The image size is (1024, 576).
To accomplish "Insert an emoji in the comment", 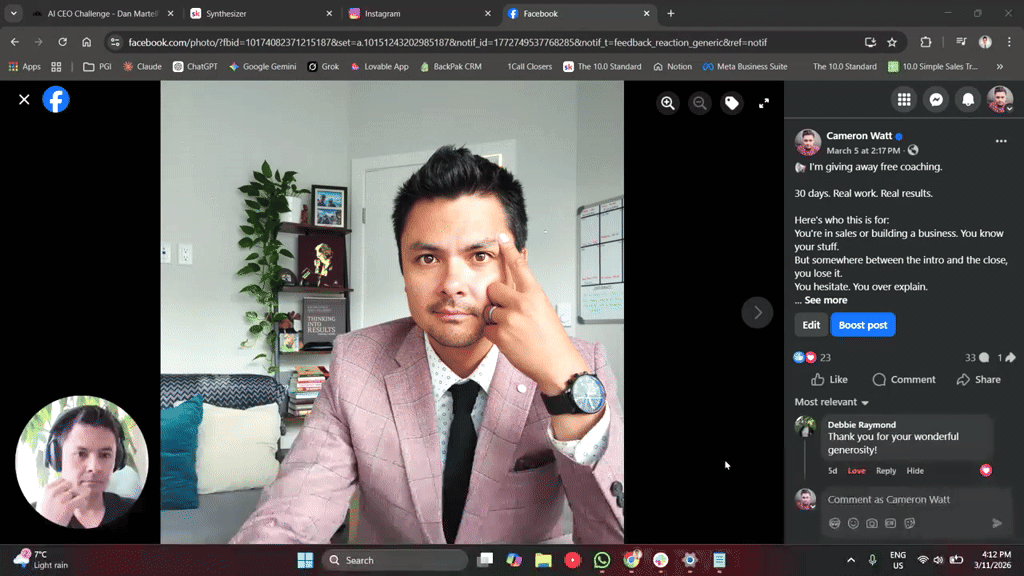I will [x=853, y=523].
